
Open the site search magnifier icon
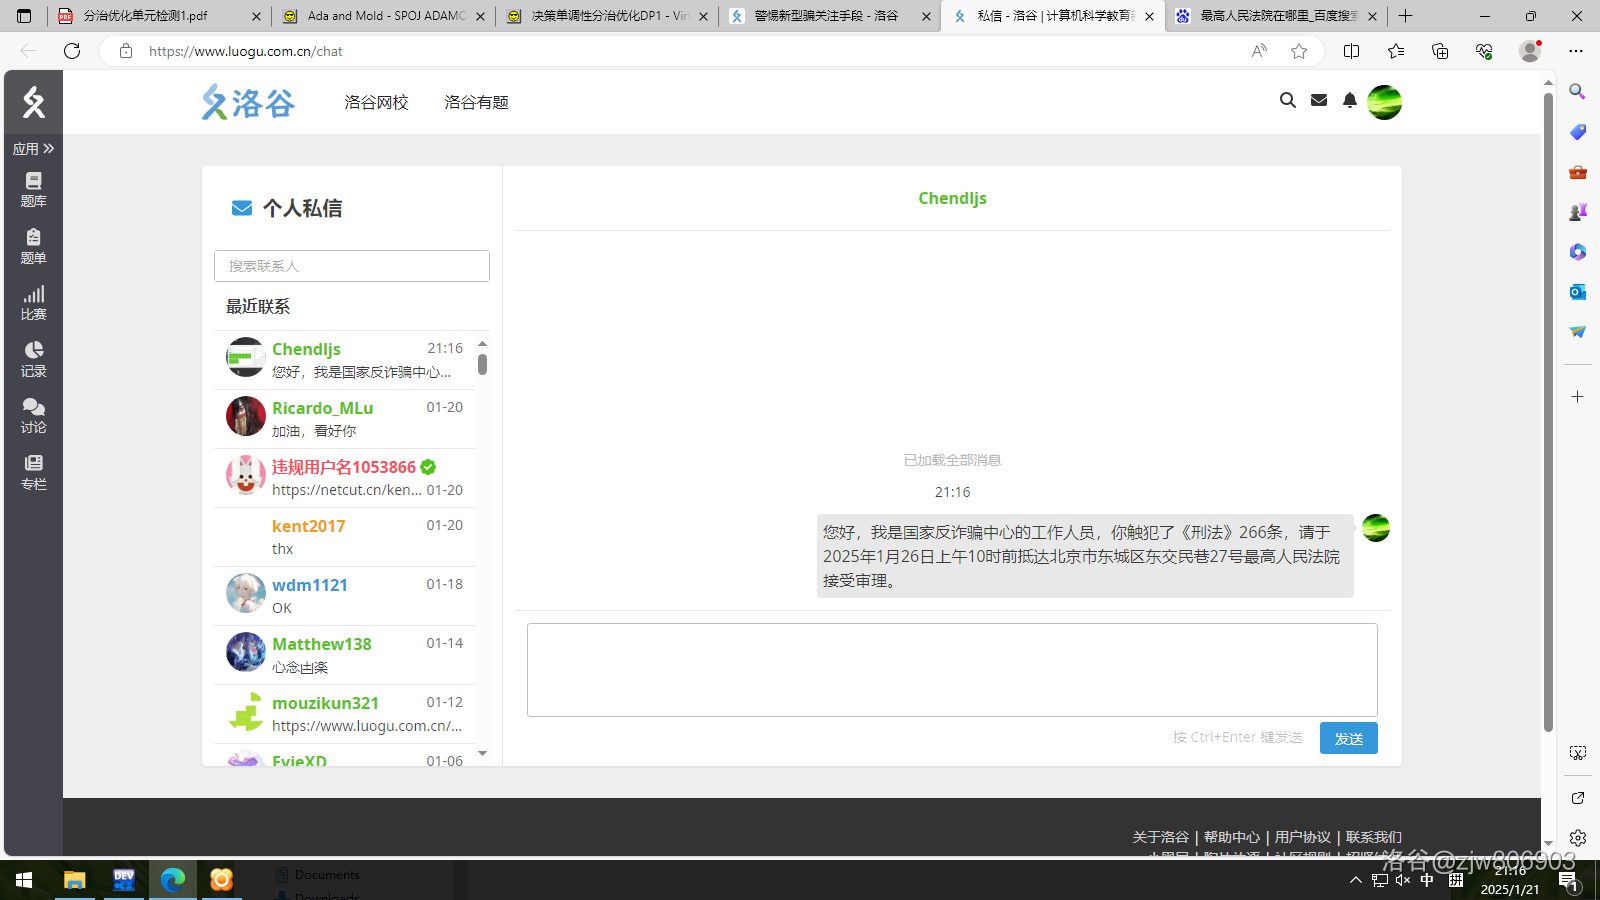[1288, 100]
